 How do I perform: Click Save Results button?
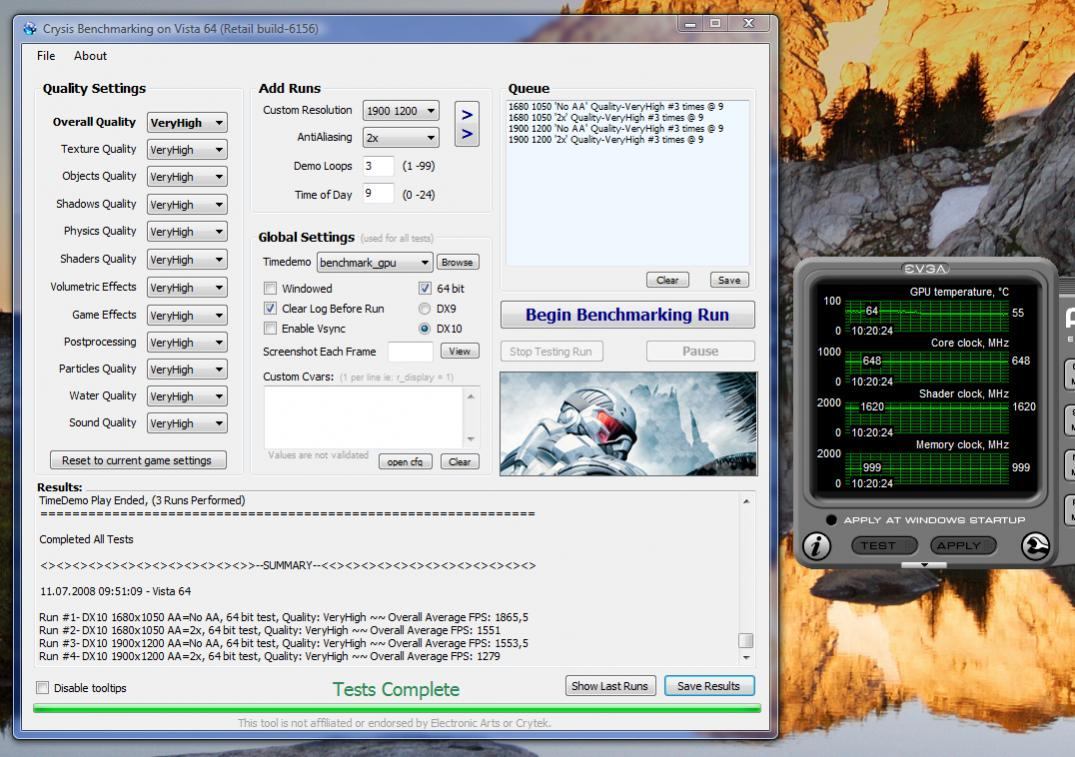pos(709,686)
